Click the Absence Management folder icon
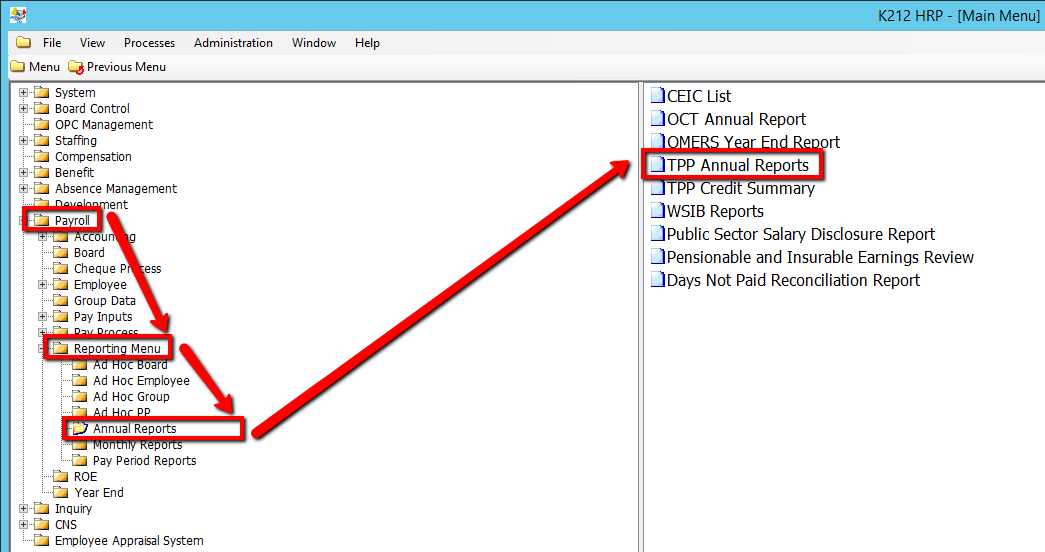Image resolution: width=1045 pixels, height=552 pixels. pyautogui.click(x=41, y=189)
